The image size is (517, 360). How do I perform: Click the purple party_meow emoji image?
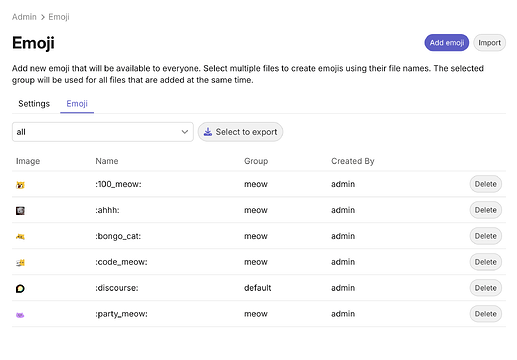point(20,315)
